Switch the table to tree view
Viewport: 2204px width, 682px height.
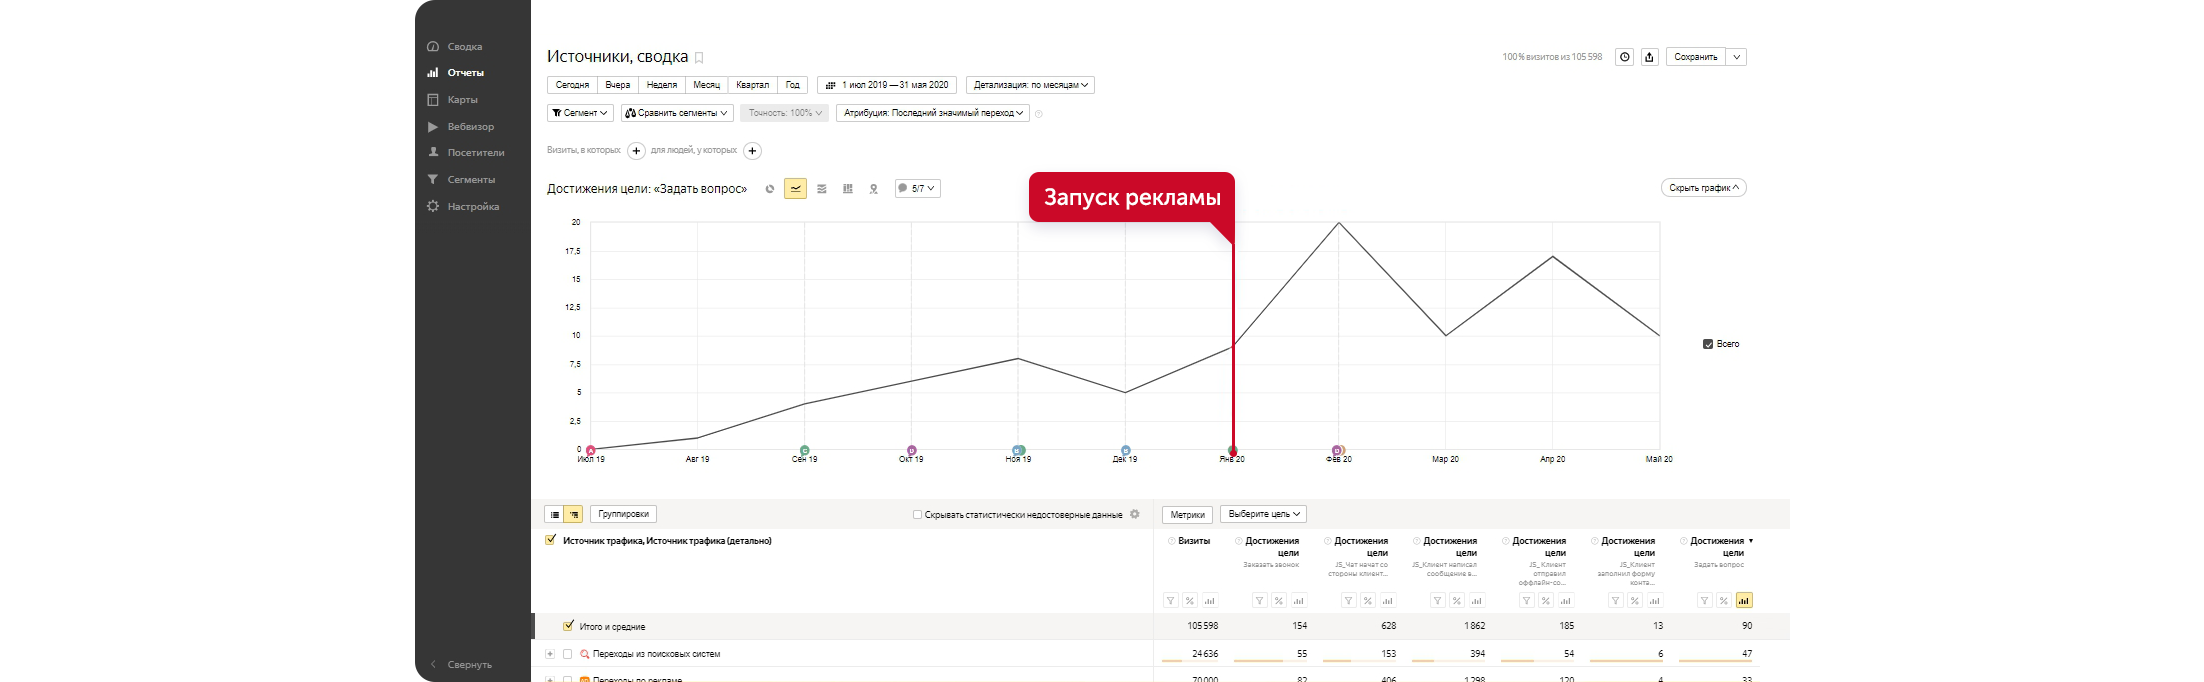[574, 514]
